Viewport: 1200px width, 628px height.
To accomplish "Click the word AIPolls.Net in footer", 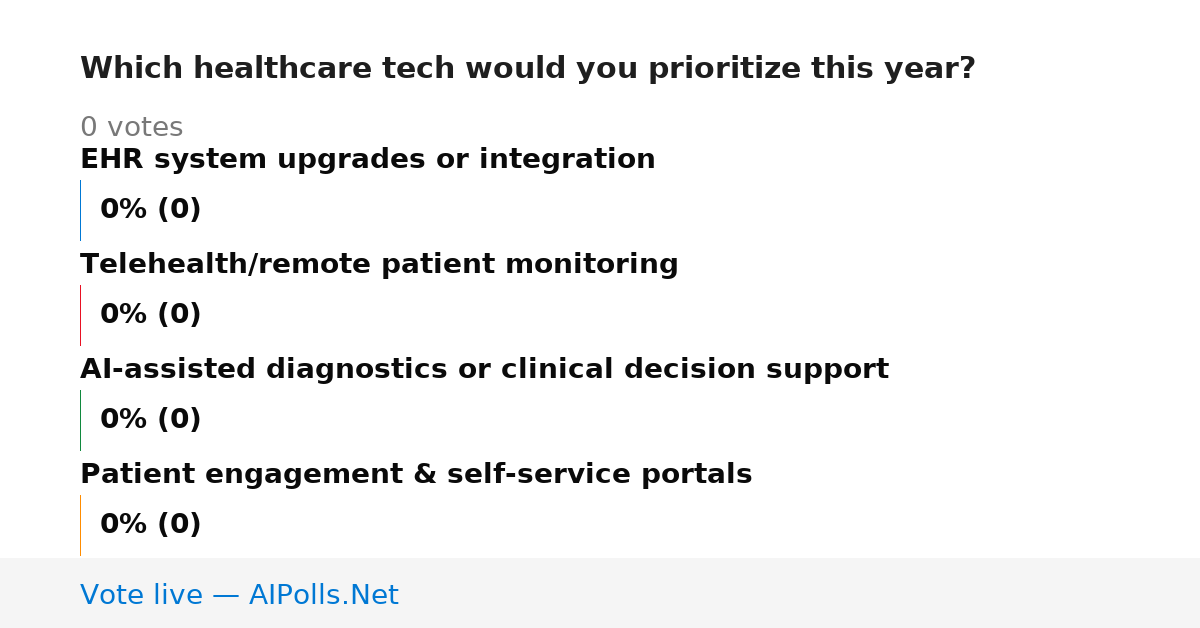I will tap(323, 595).
